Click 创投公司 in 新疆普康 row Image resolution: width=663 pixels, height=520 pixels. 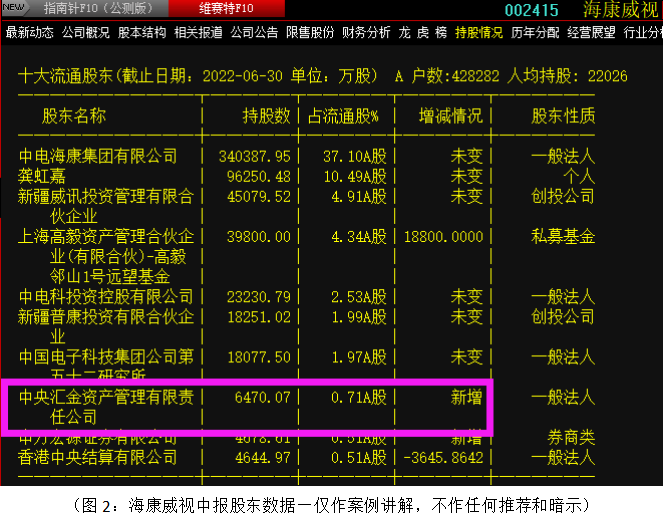pos(563,317)
